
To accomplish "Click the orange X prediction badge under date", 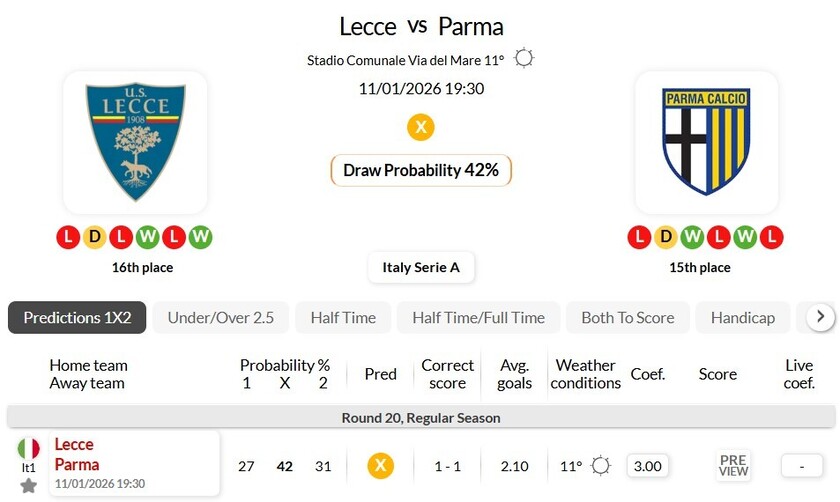I will [421, 128].
